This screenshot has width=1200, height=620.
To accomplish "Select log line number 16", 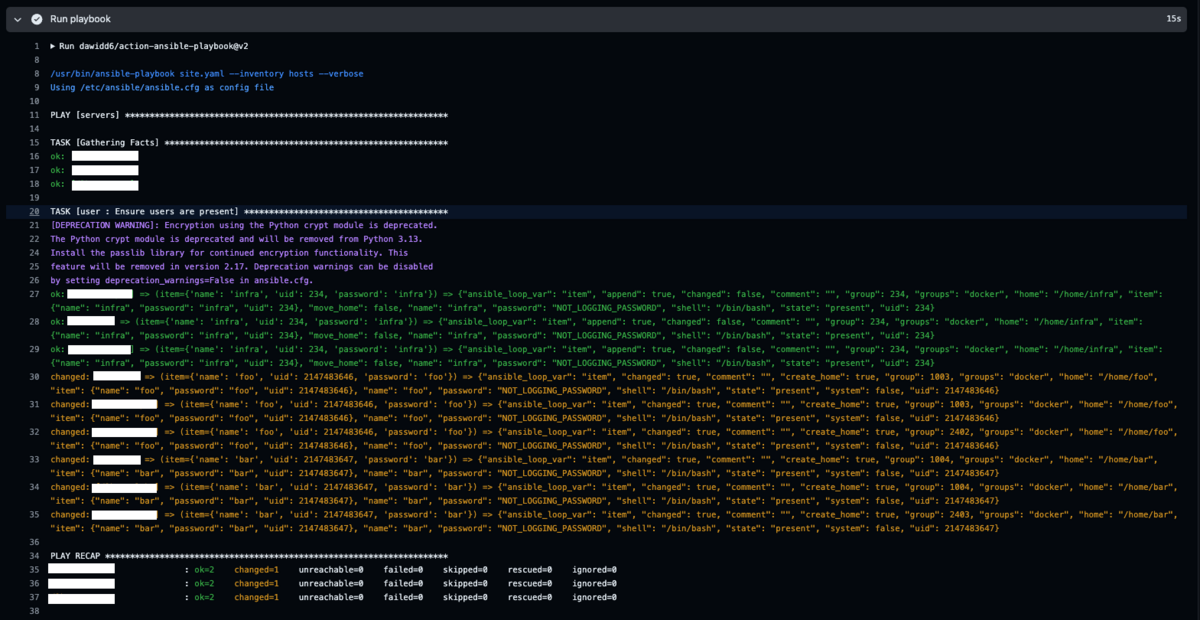I will [x=34, y=157].
